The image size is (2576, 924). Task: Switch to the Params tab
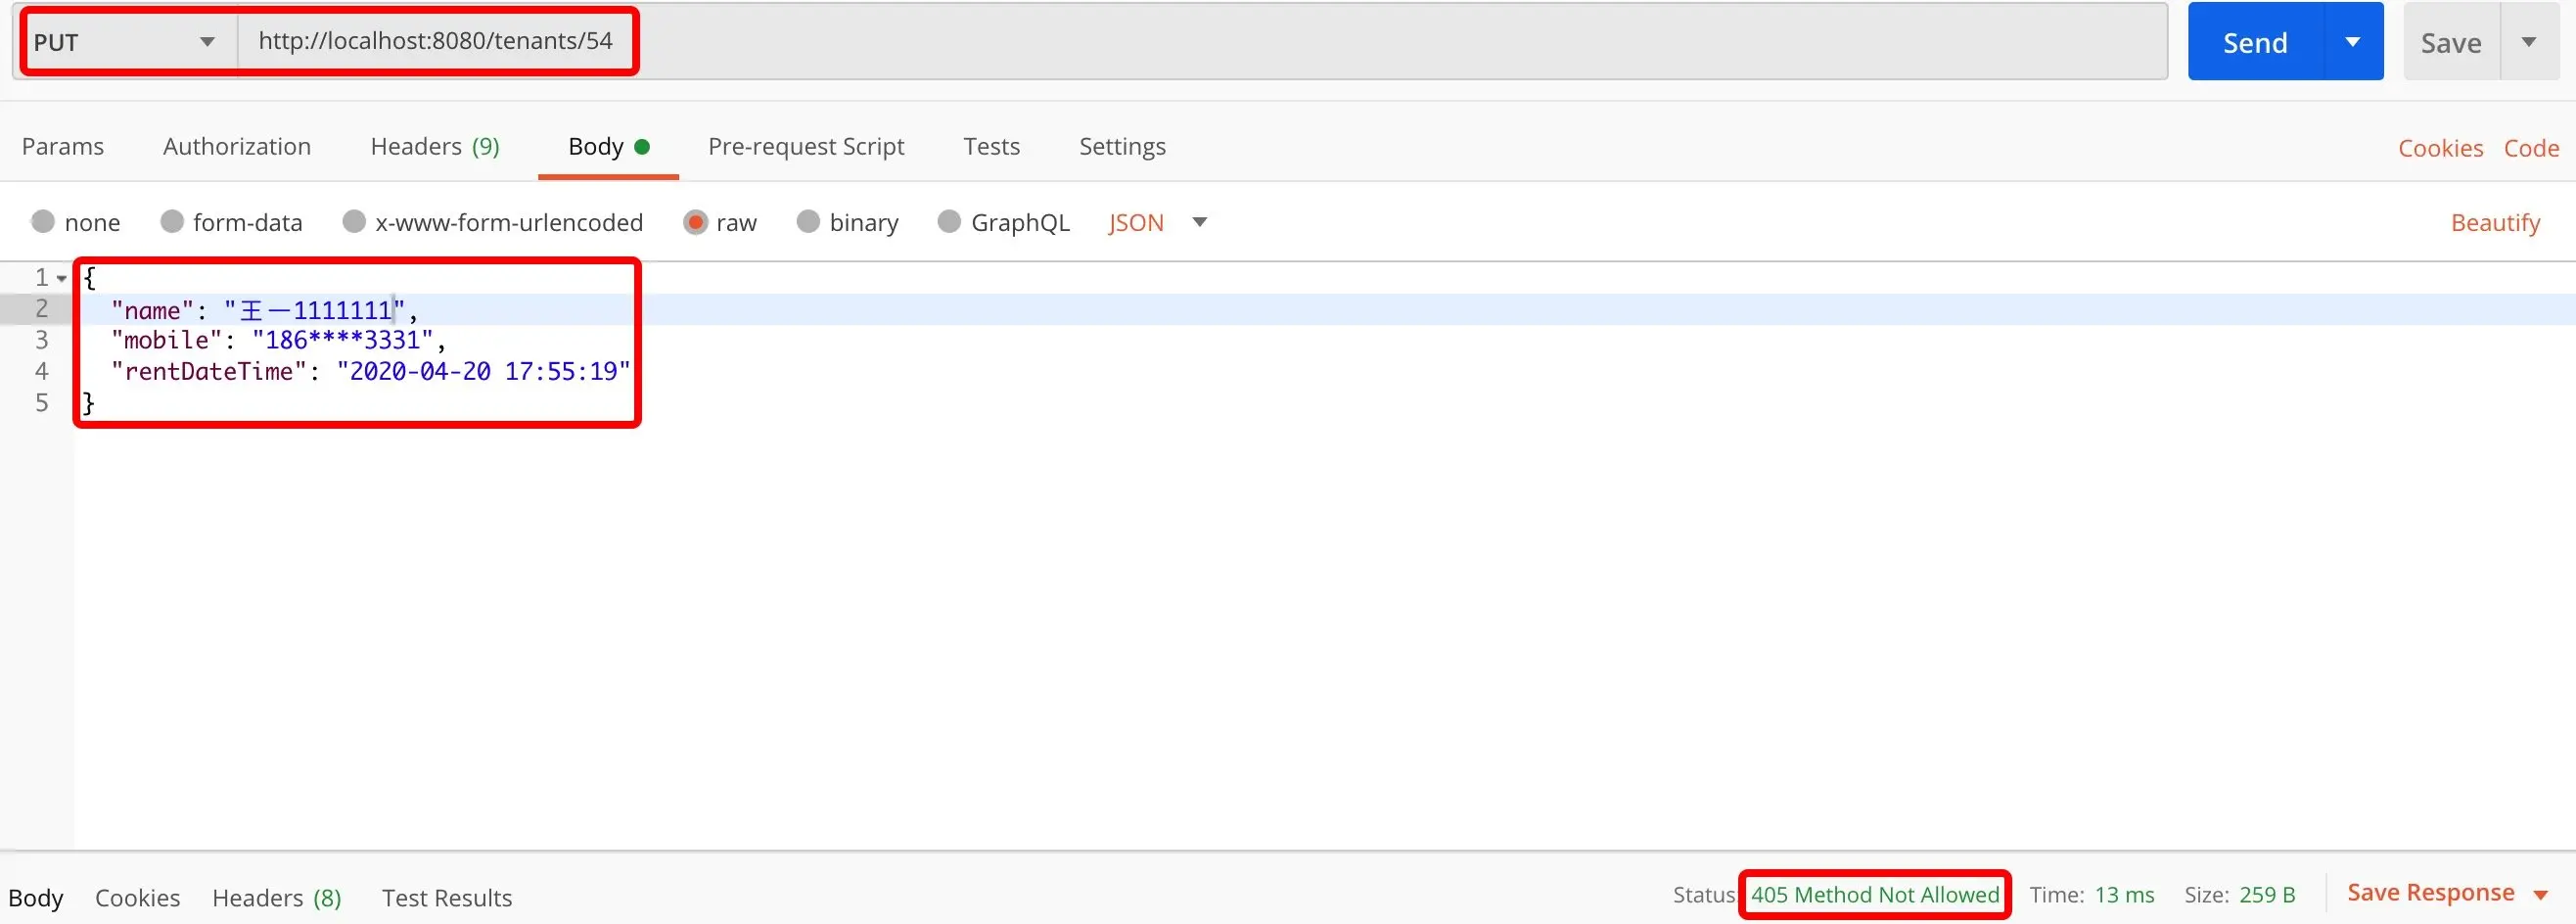coord(63,147)
